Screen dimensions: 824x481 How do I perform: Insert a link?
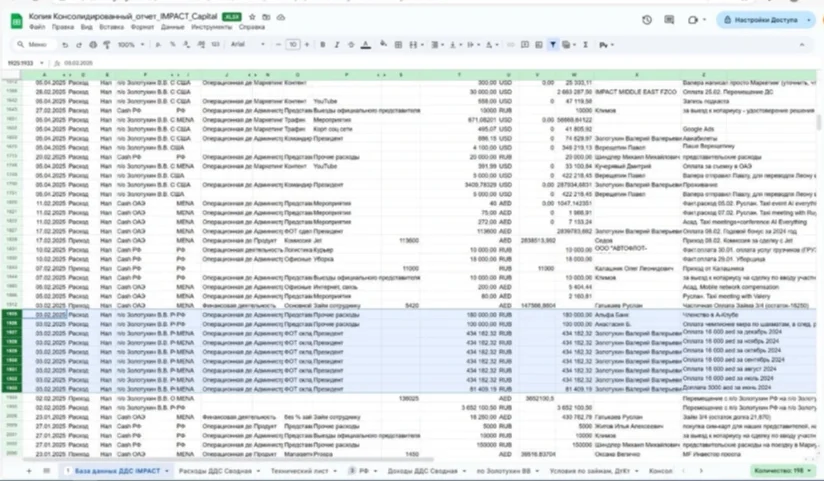(x=510, y=45)
